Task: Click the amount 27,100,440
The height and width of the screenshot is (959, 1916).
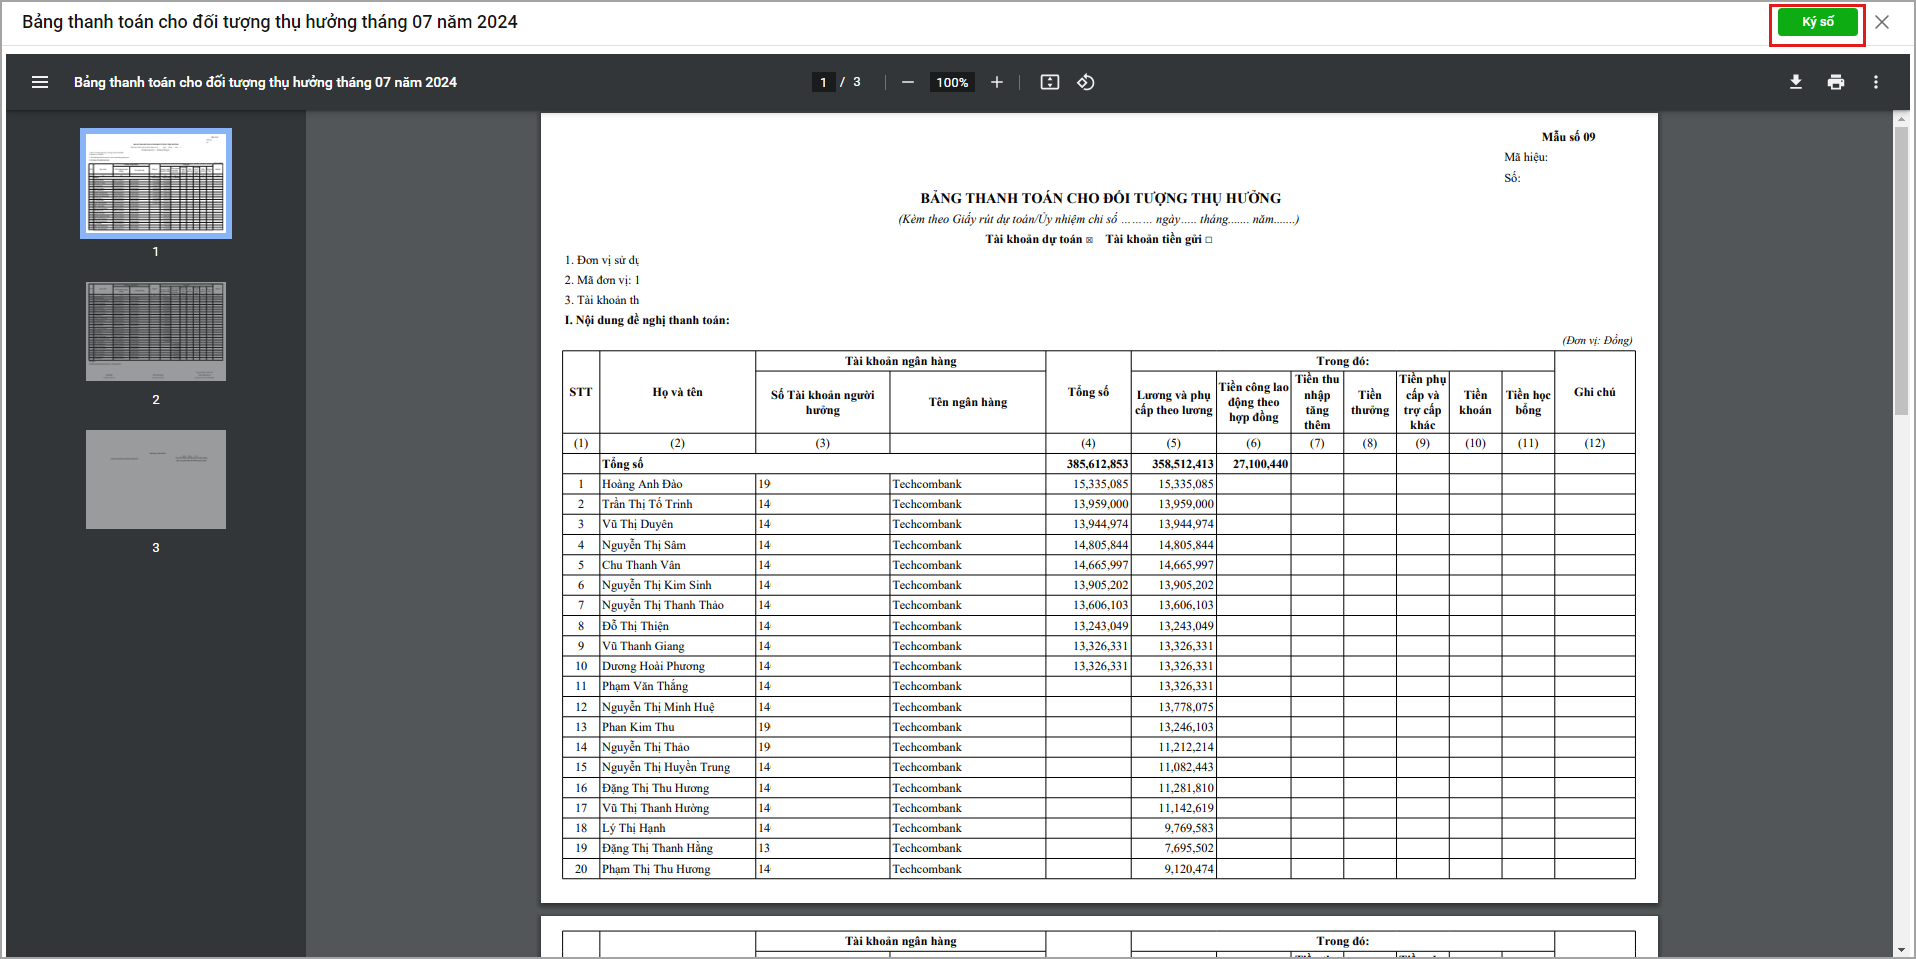Action: point(1260,464)
